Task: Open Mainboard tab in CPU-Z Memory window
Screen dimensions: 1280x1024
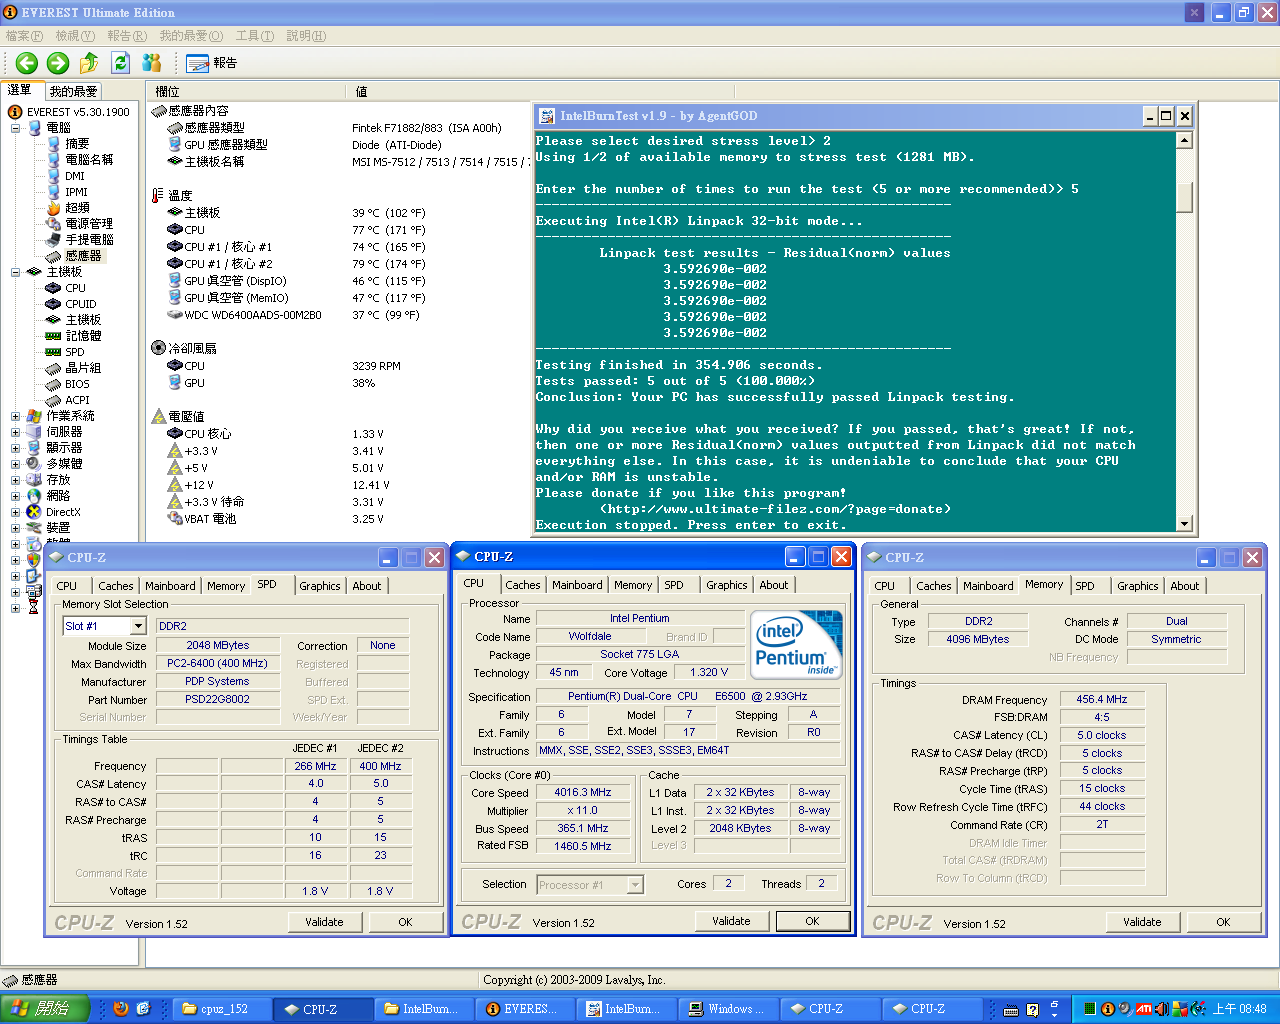Action: pyautogui.click(x=988, y=586)
